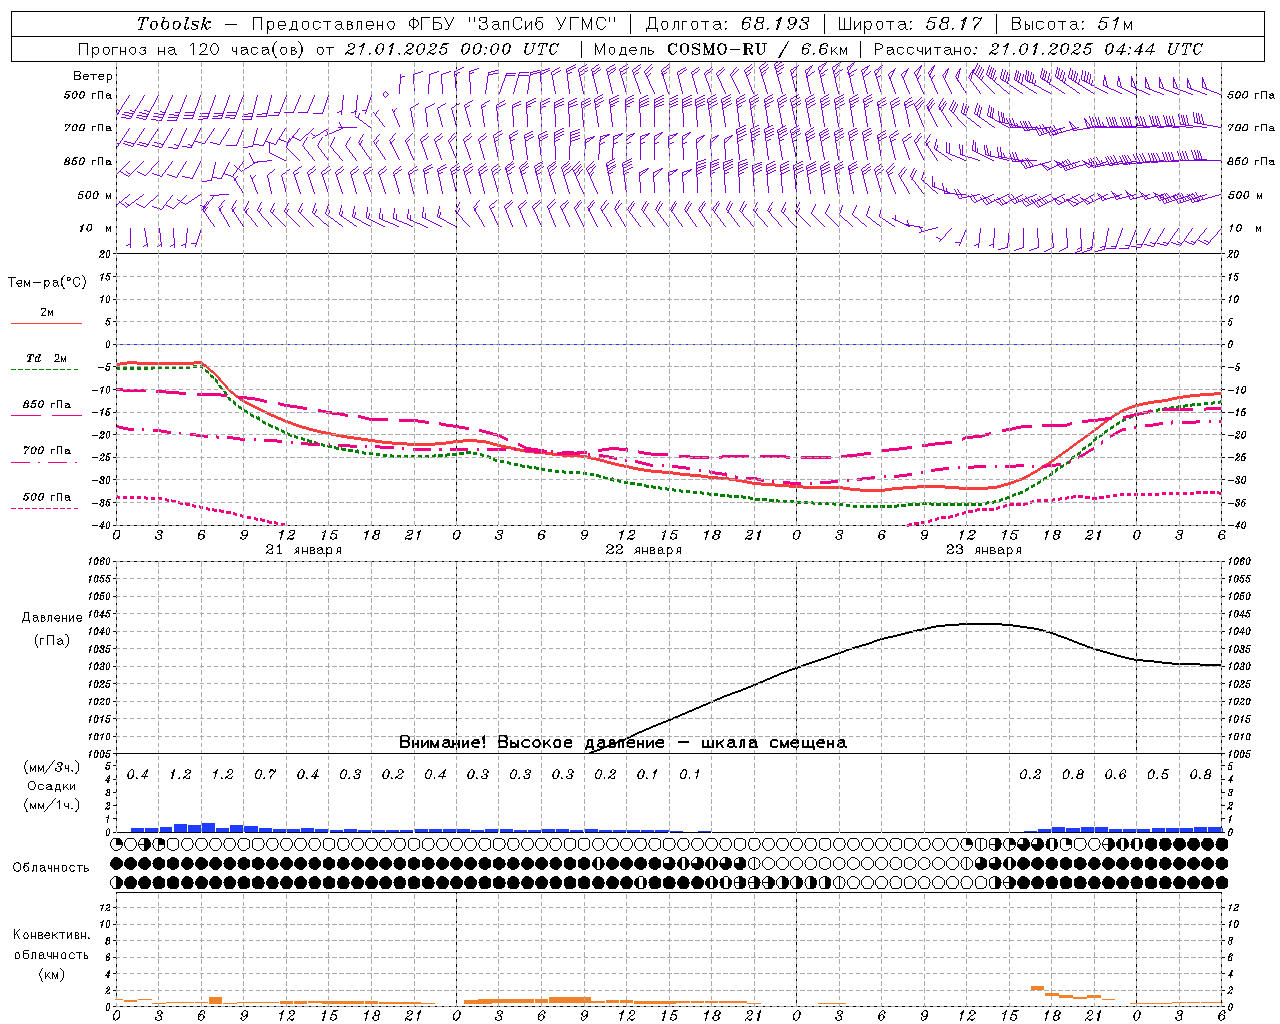Click the 2м temperature legend entry
1280x1024 pixels.
46,313
